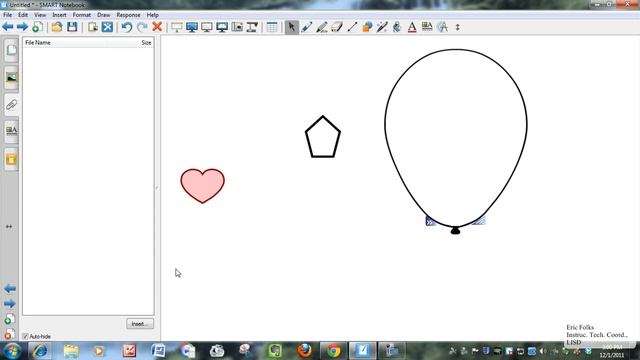Open the Attachments paperclip side tab

click(11, 105)
